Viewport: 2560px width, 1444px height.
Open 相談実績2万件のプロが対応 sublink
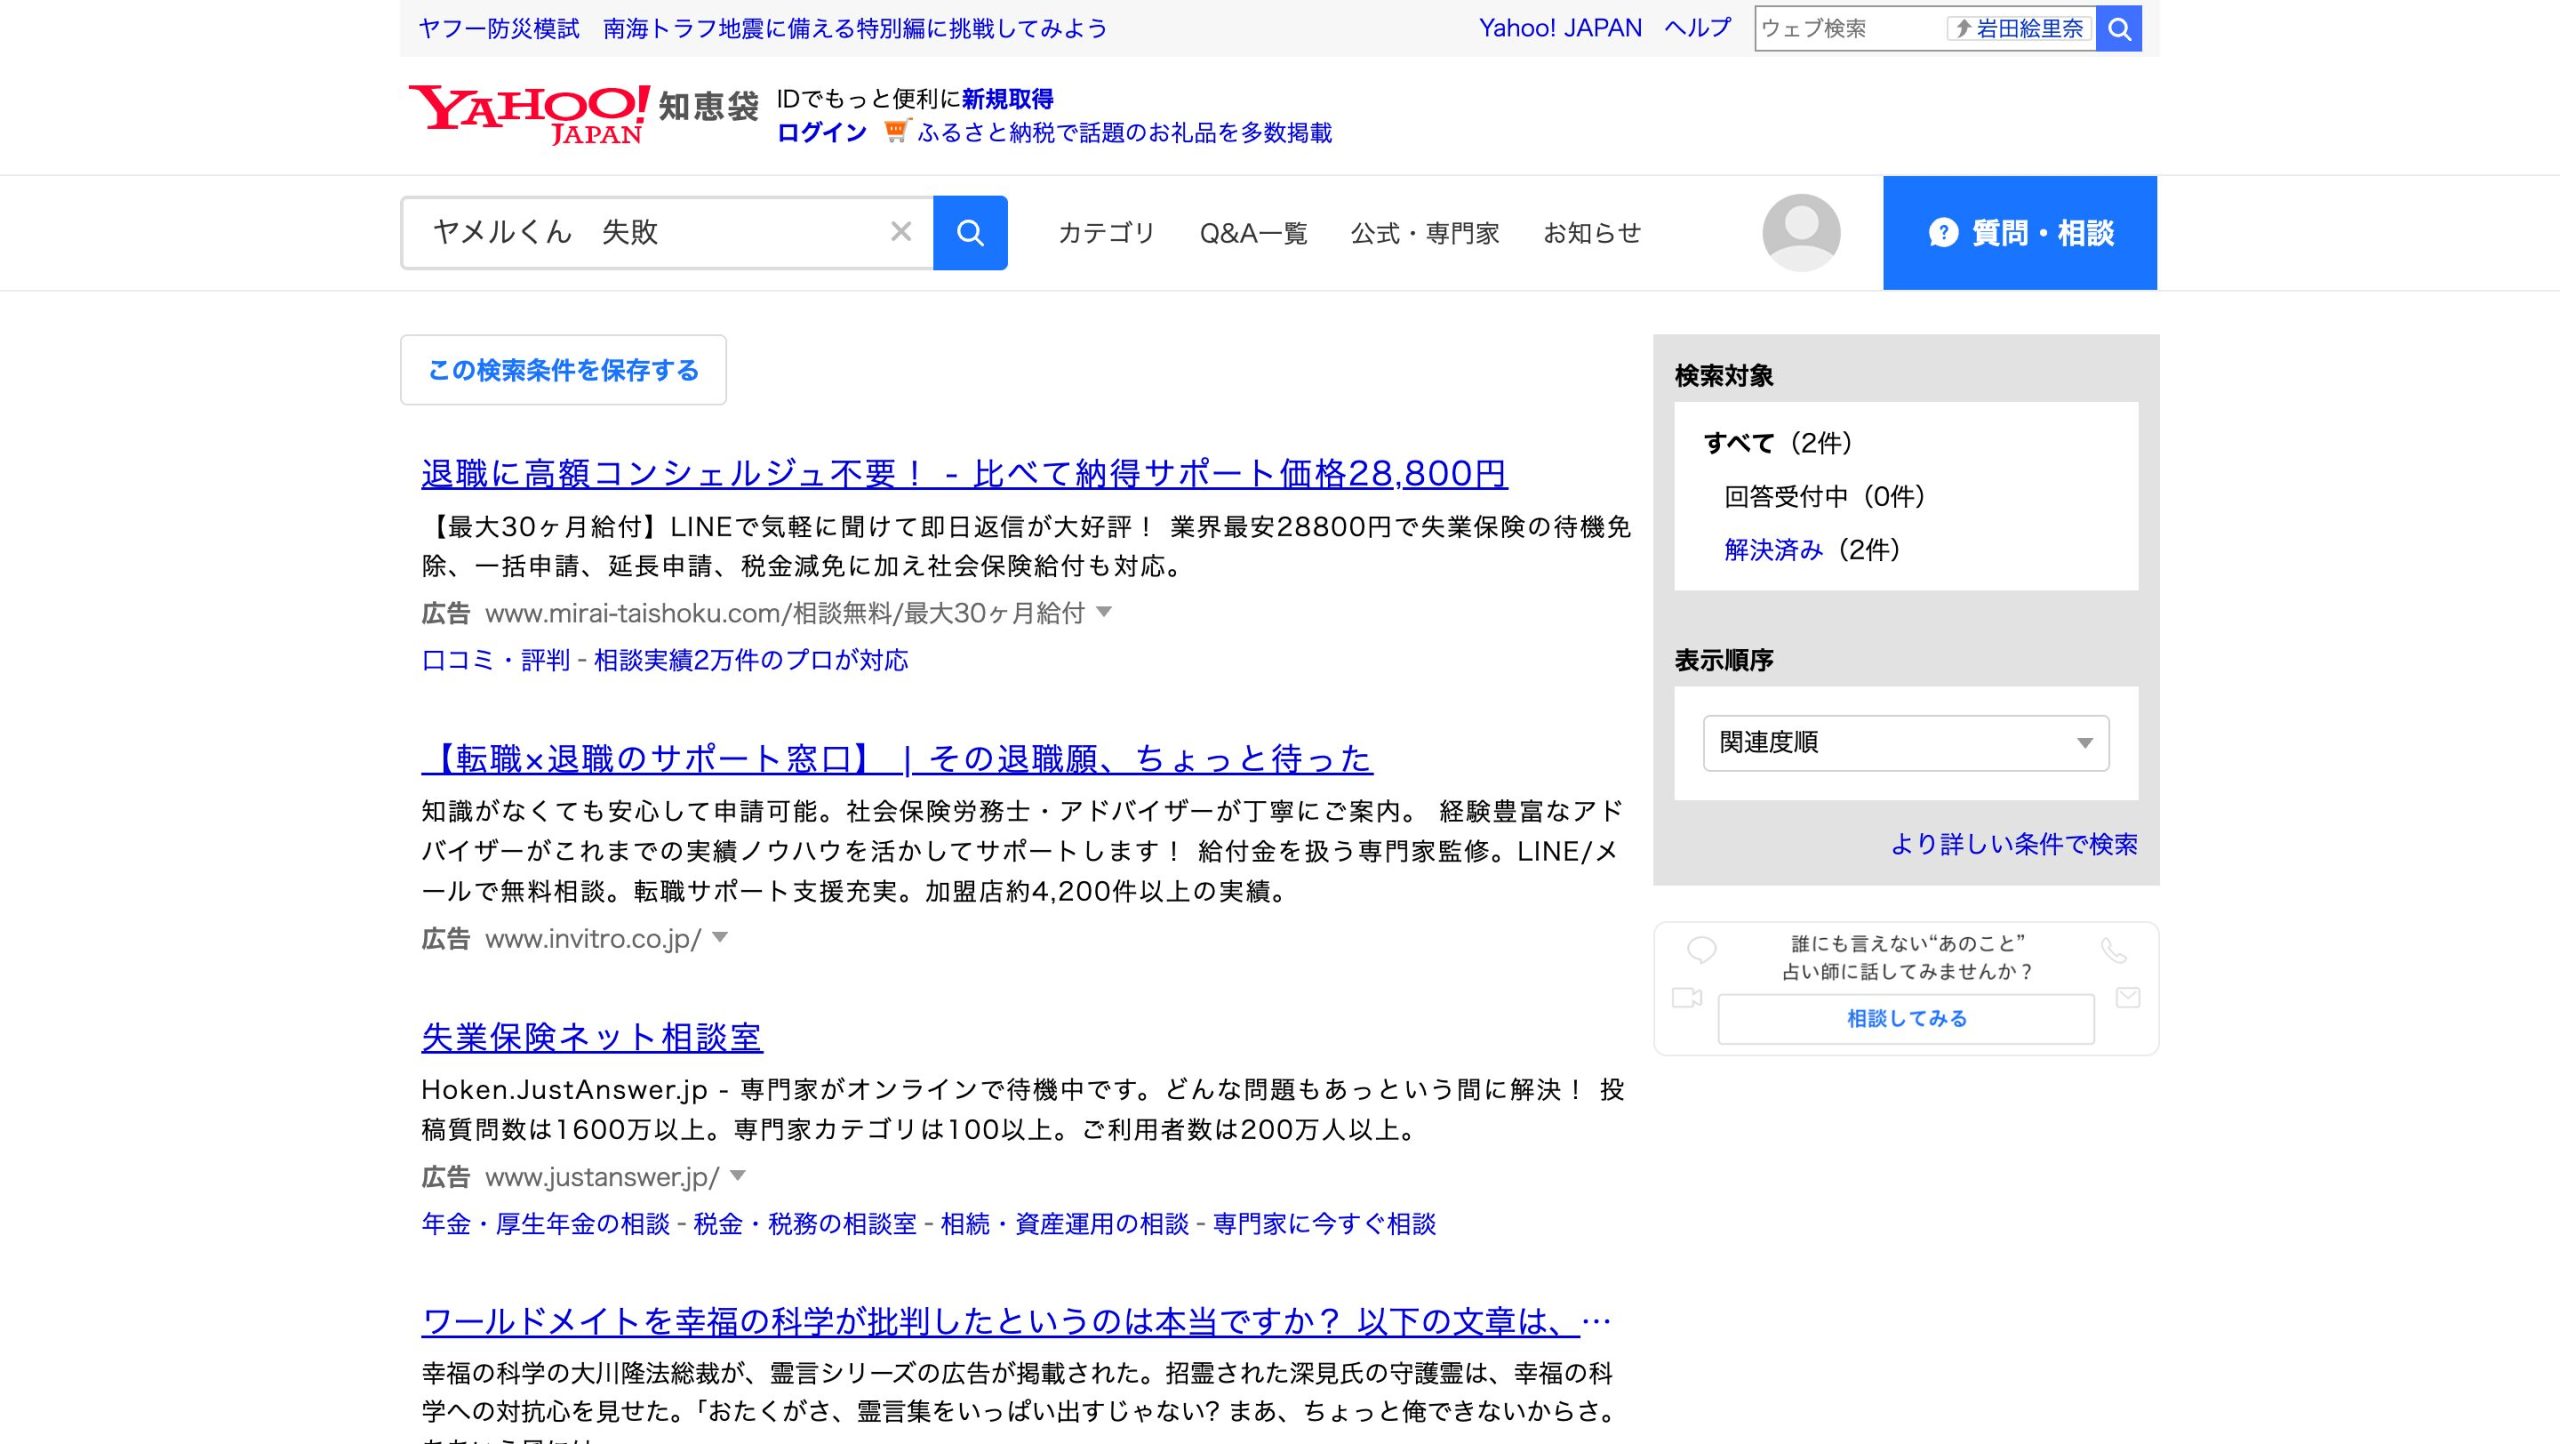pyautogui.click(x=751, y=660)
